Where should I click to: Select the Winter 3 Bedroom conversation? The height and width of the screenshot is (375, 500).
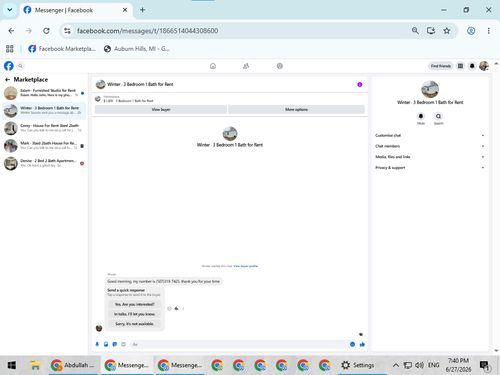tap(44, 110)
